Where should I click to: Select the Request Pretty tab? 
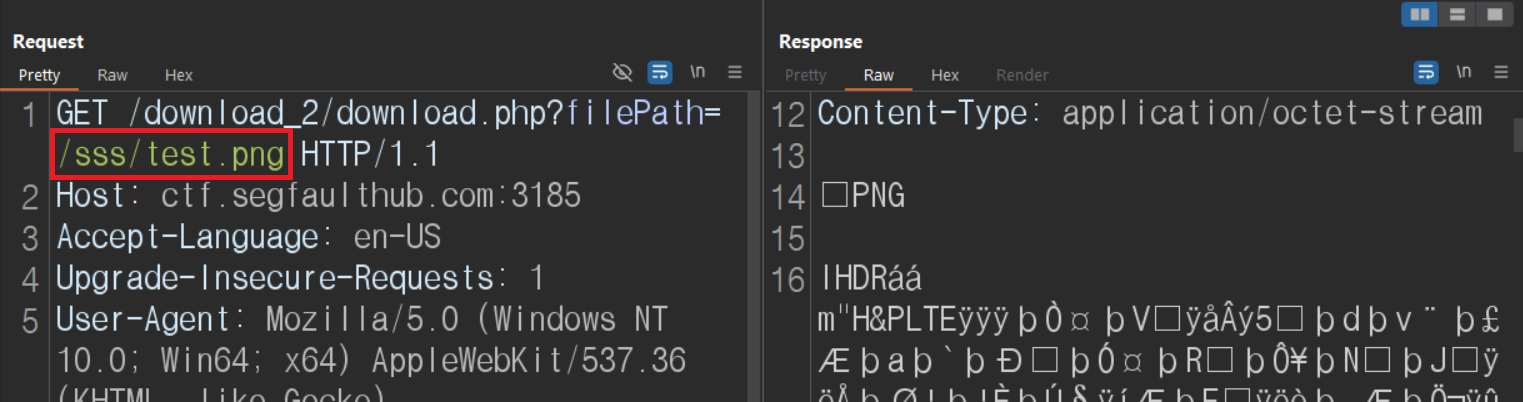tap(40, 75)
